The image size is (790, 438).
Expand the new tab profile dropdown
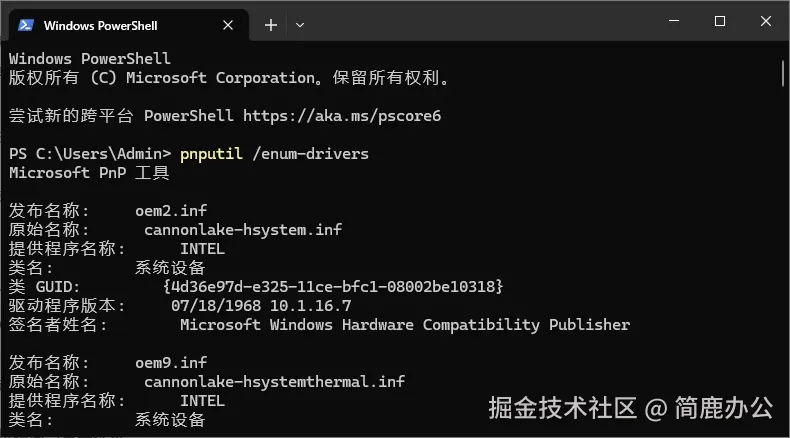click(x=300, y=24)
